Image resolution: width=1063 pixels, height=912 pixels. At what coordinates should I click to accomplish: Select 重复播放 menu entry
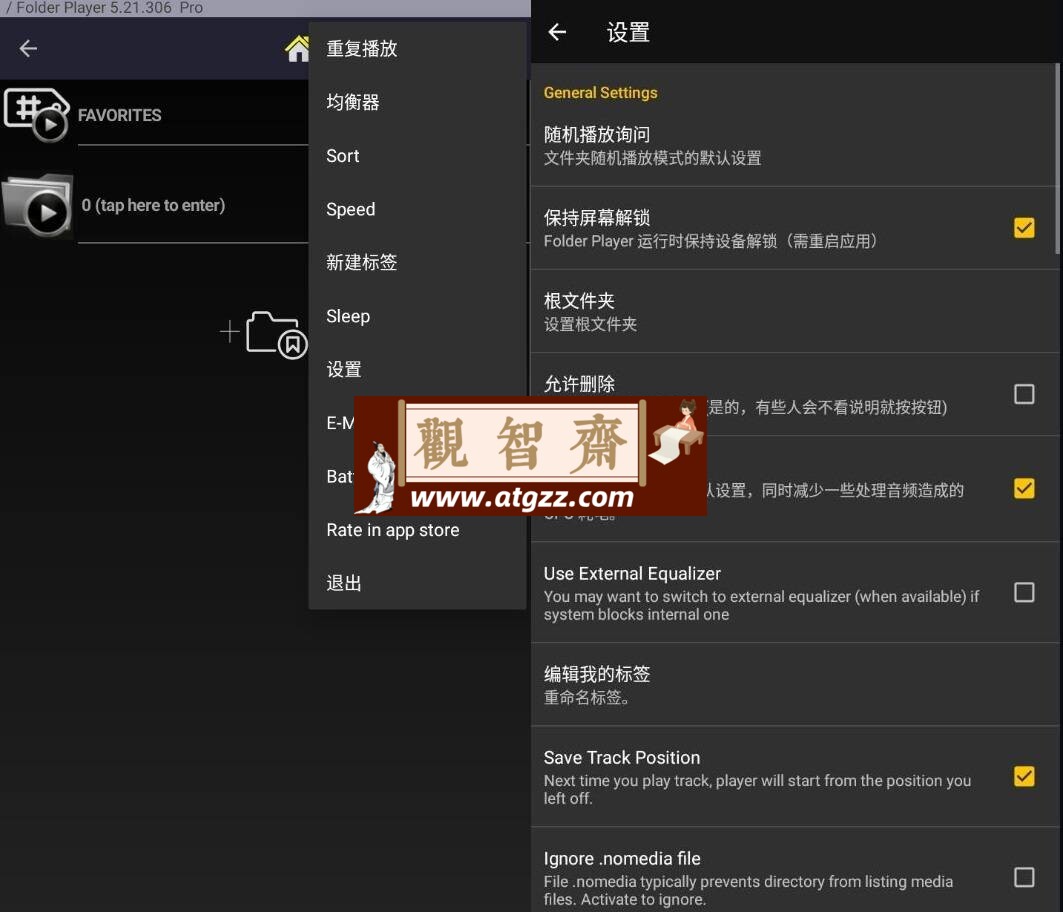[417, 49]
